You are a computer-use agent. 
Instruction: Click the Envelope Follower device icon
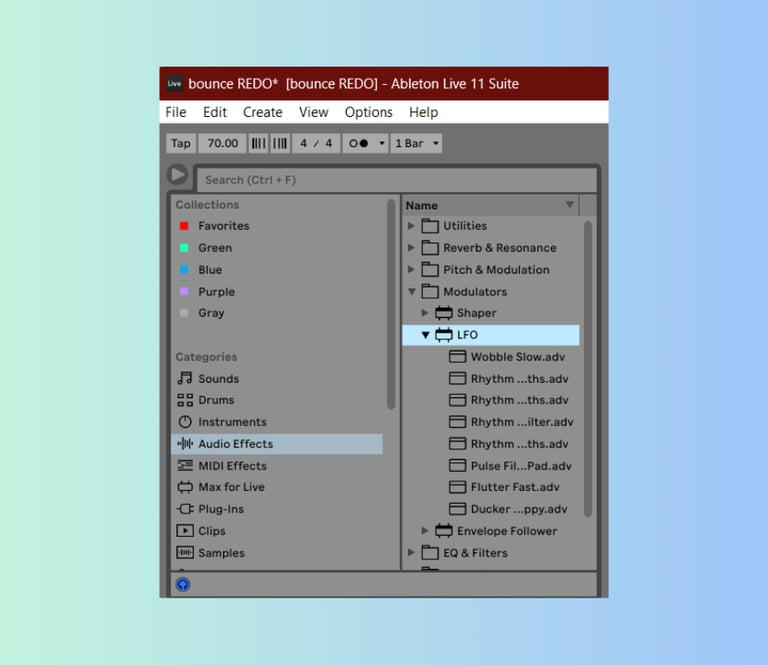click(444, 531)
